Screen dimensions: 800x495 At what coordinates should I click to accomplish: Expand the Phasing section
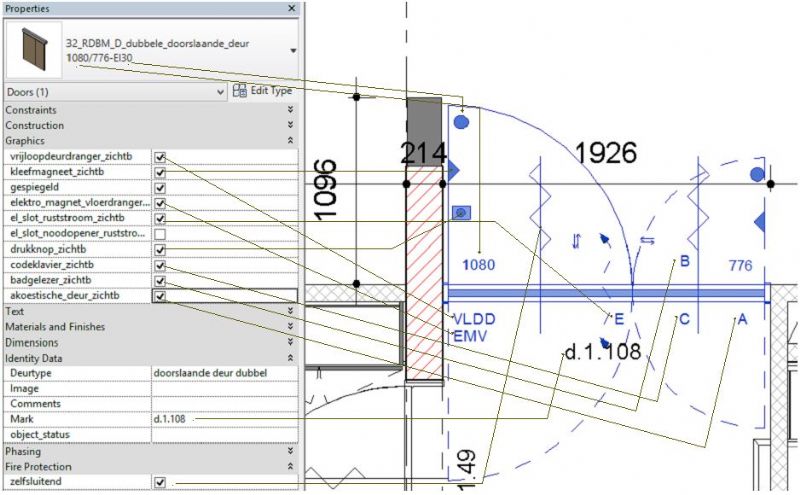(290, 451)
